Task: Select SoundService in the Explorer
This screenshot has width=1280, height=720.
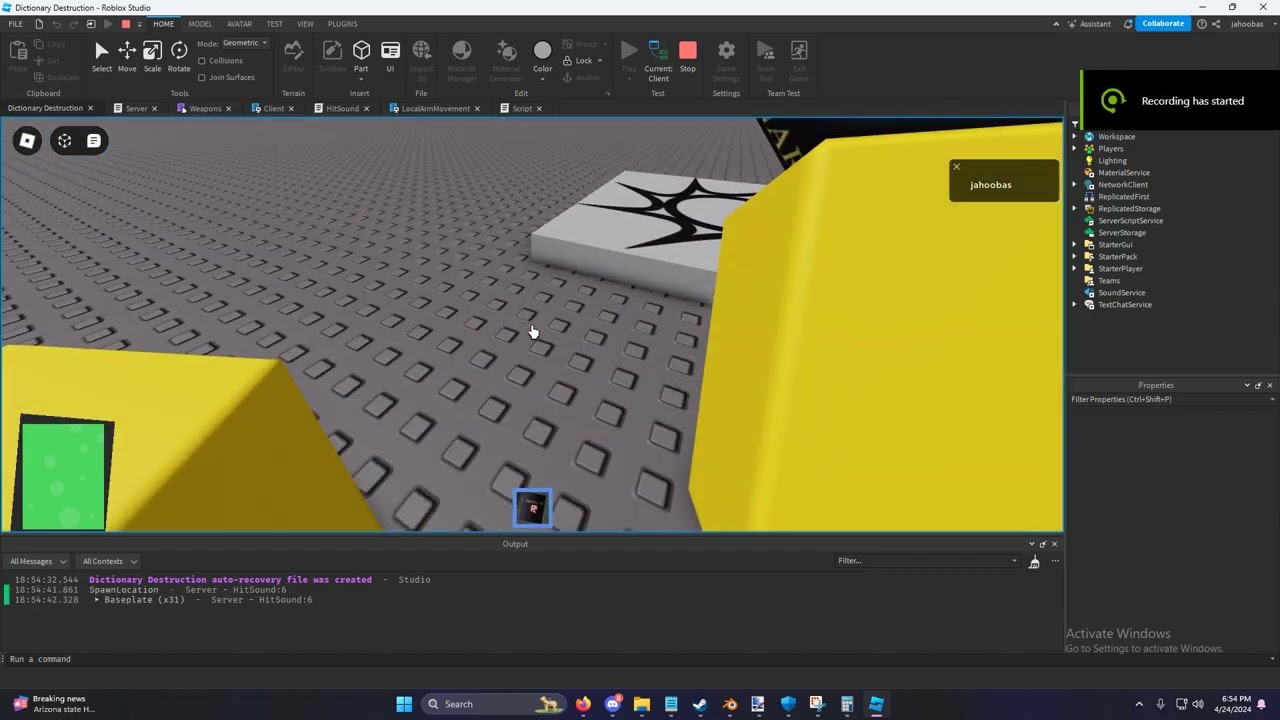Action: pos(1121,293)
